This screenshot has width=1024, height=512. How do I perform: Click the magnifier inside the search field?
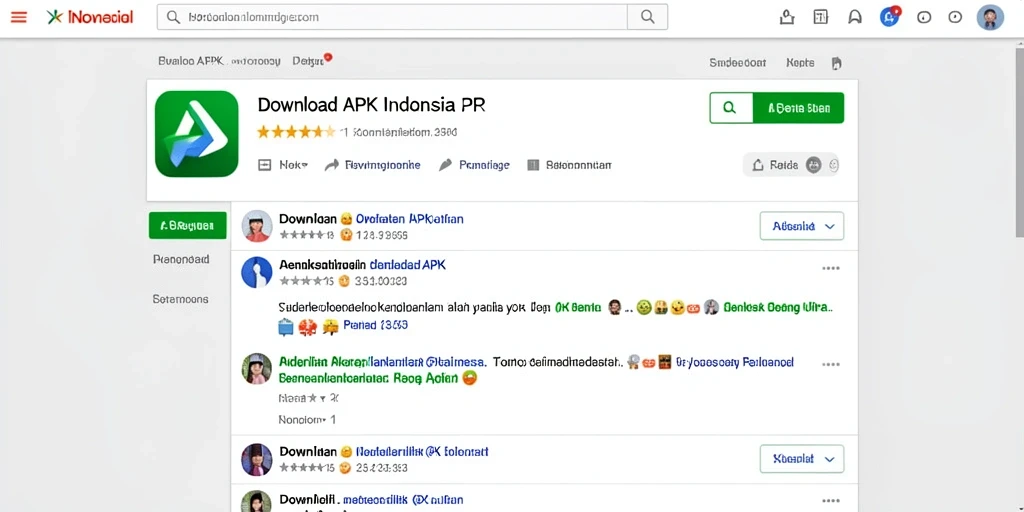[x=173, y=17]
